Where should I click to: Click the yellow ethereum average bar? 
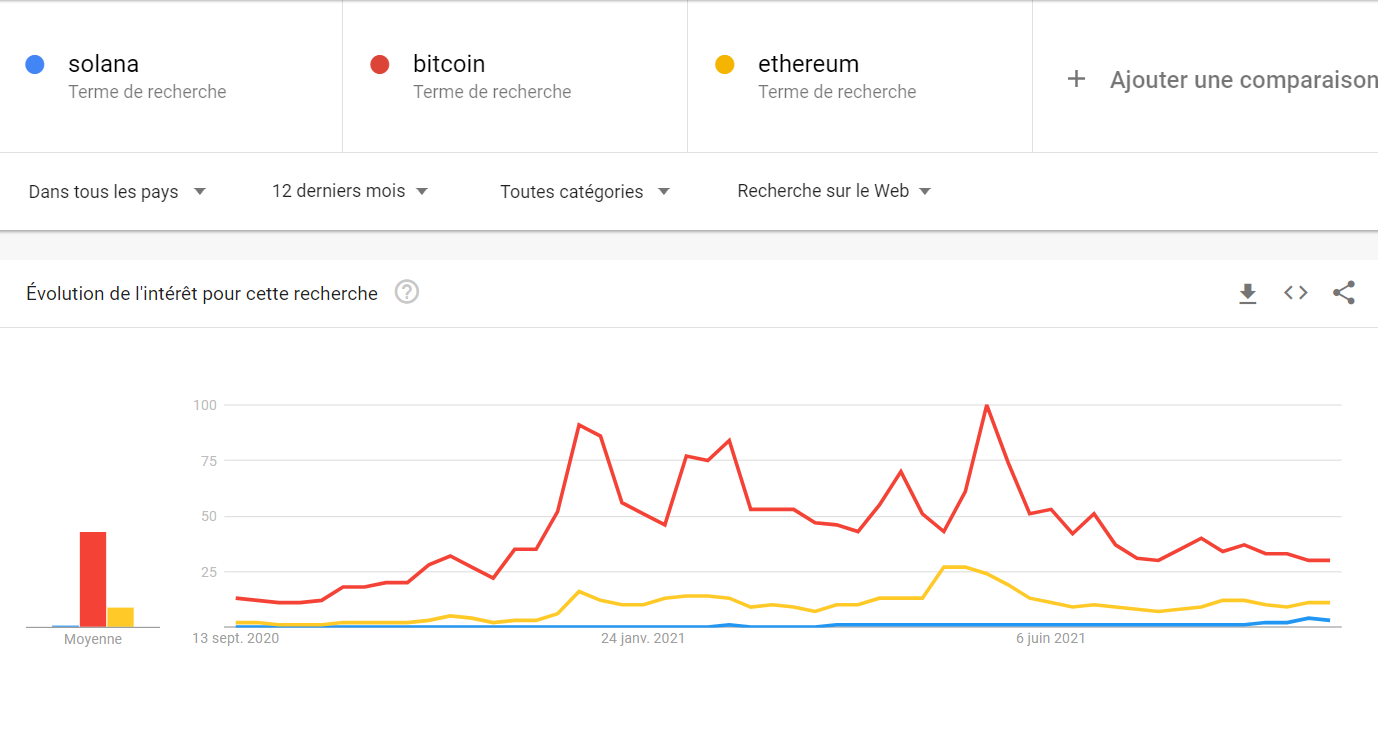pyautogui.click(x=121, y=617)
